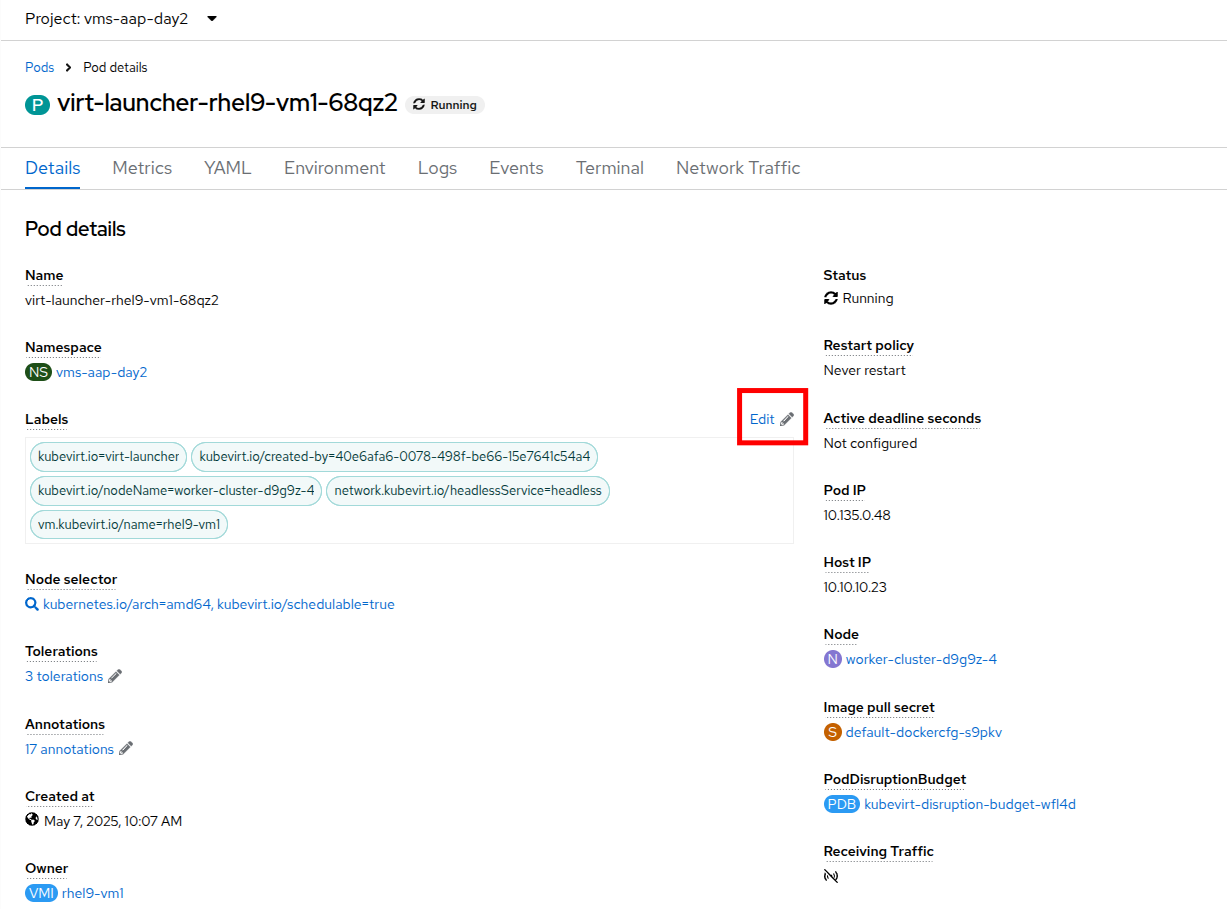This screenshot has width=1227, height=909.
Task: Go to the Network Traffic tab
Action: tap(737, 168)
